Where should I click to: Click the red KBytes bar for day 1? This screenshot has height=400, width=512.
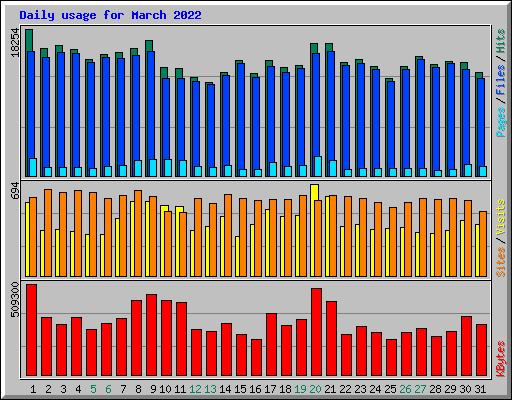(31, 330)
